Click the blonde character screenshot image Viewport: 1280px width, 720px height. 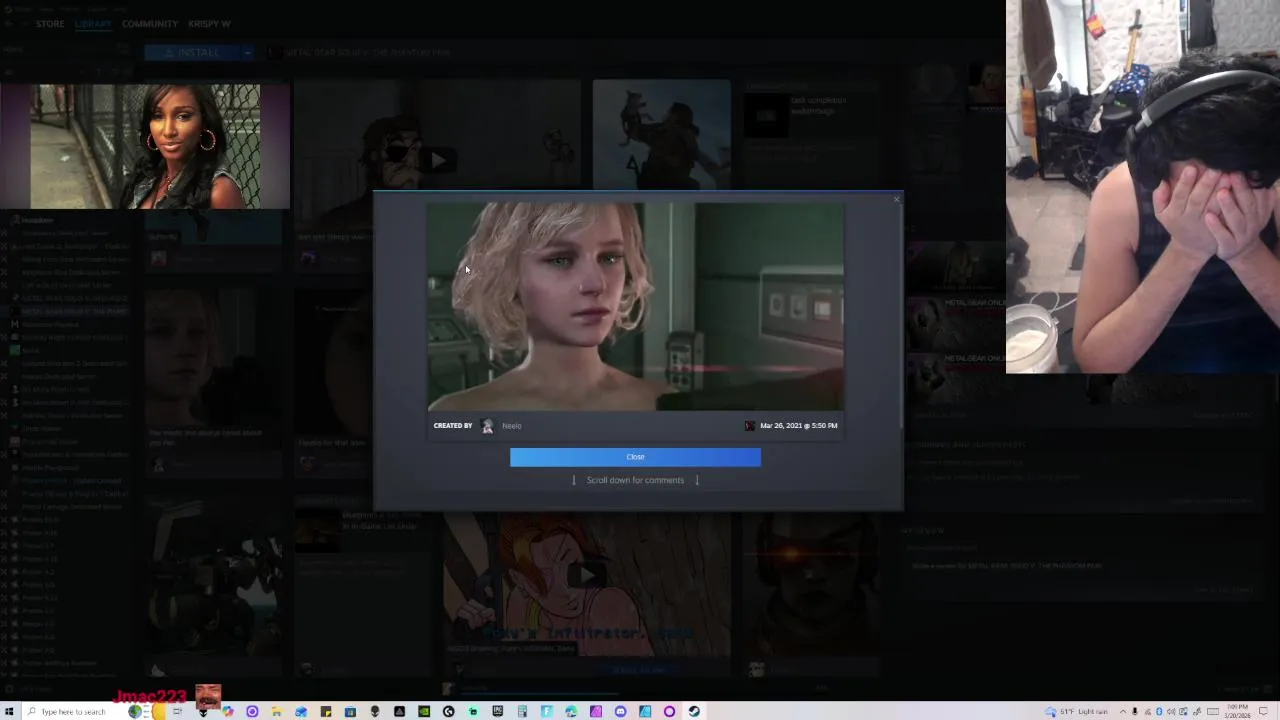pos(635,307)
